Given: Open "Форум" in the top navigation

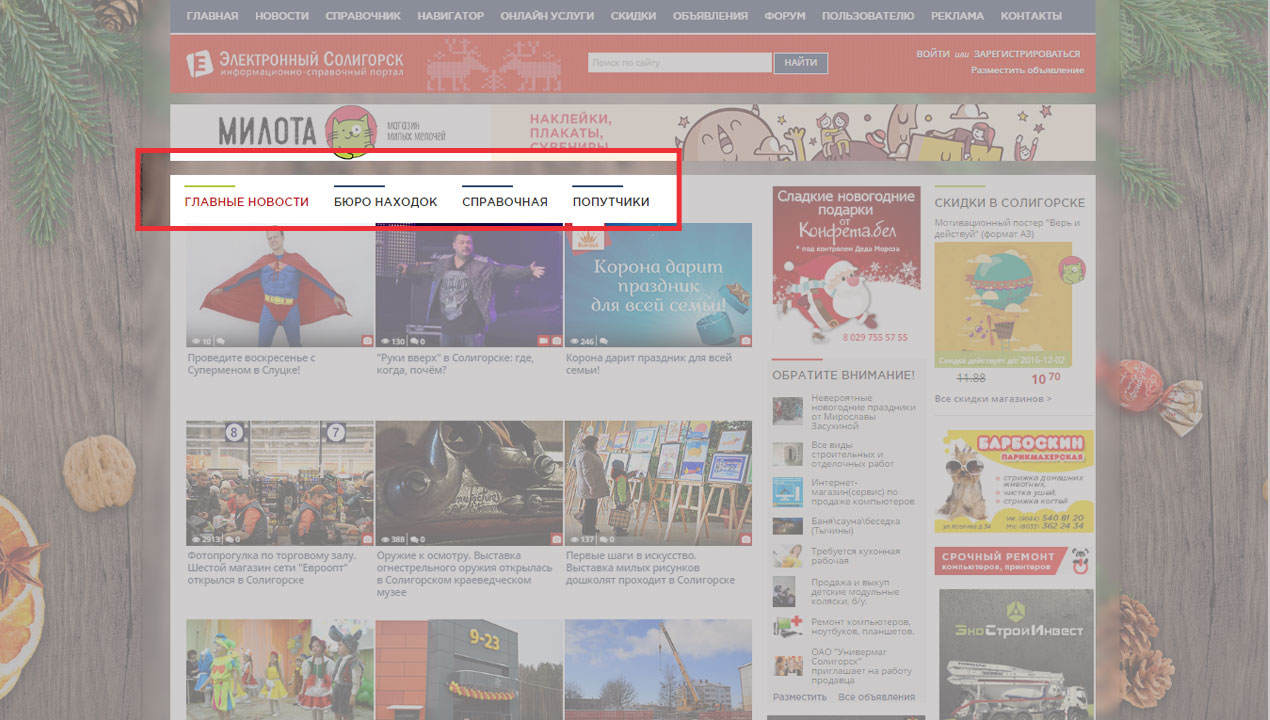Looking at the screenshot, I should coord(785,16).
